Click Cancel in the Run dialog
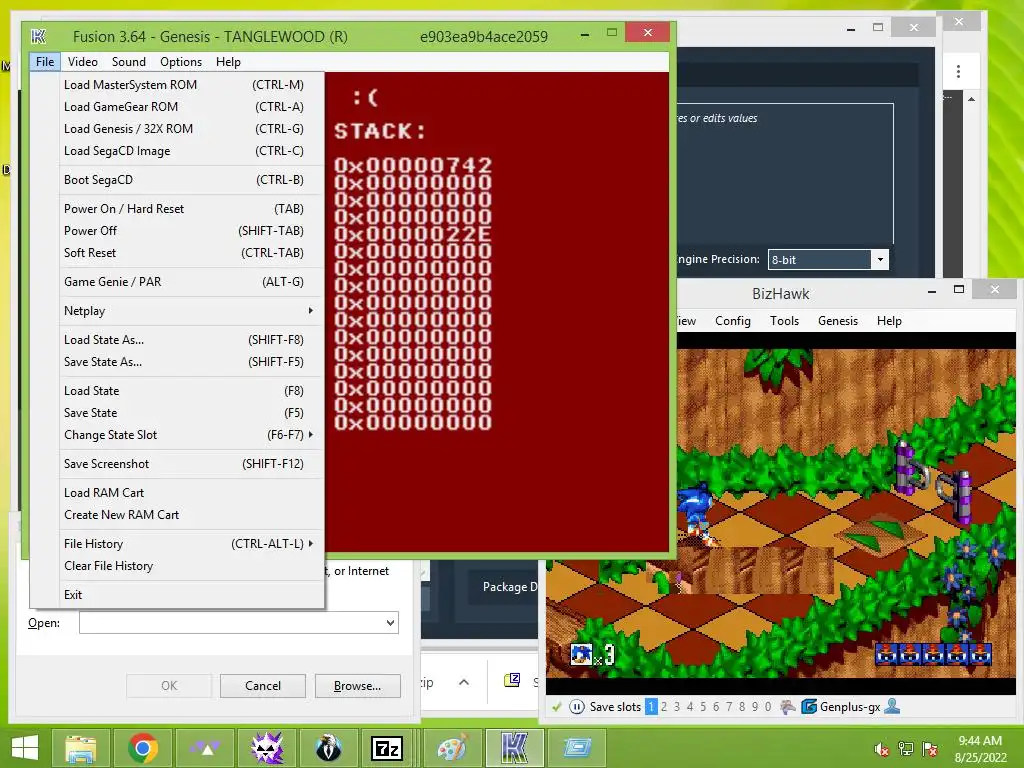1024x768 pixels. tap(263, 686)
